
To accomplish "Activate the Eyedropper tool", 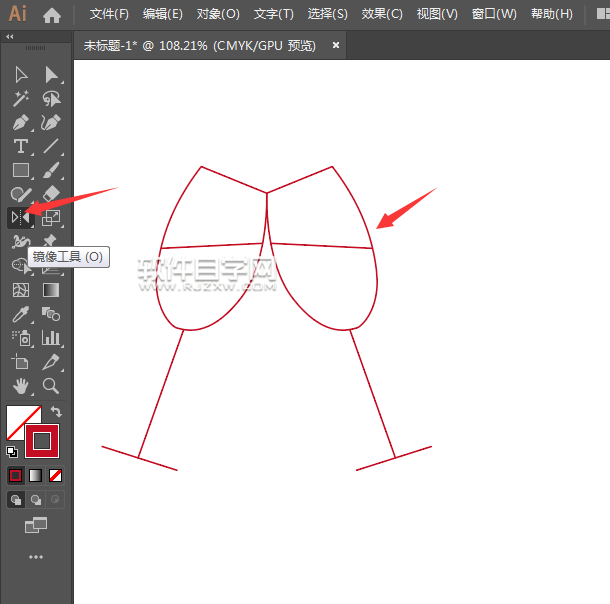I will pos(20,314).
